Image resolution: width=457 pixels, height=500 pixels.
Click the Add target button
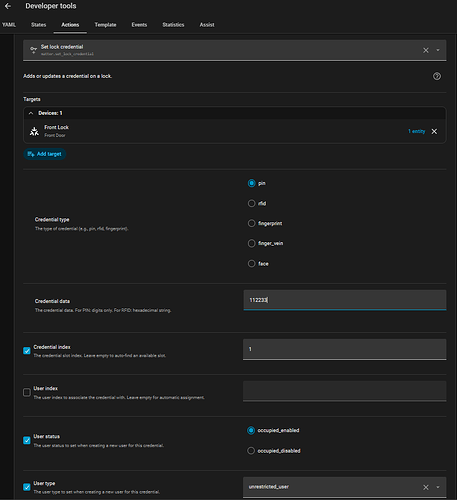[45, 154]
